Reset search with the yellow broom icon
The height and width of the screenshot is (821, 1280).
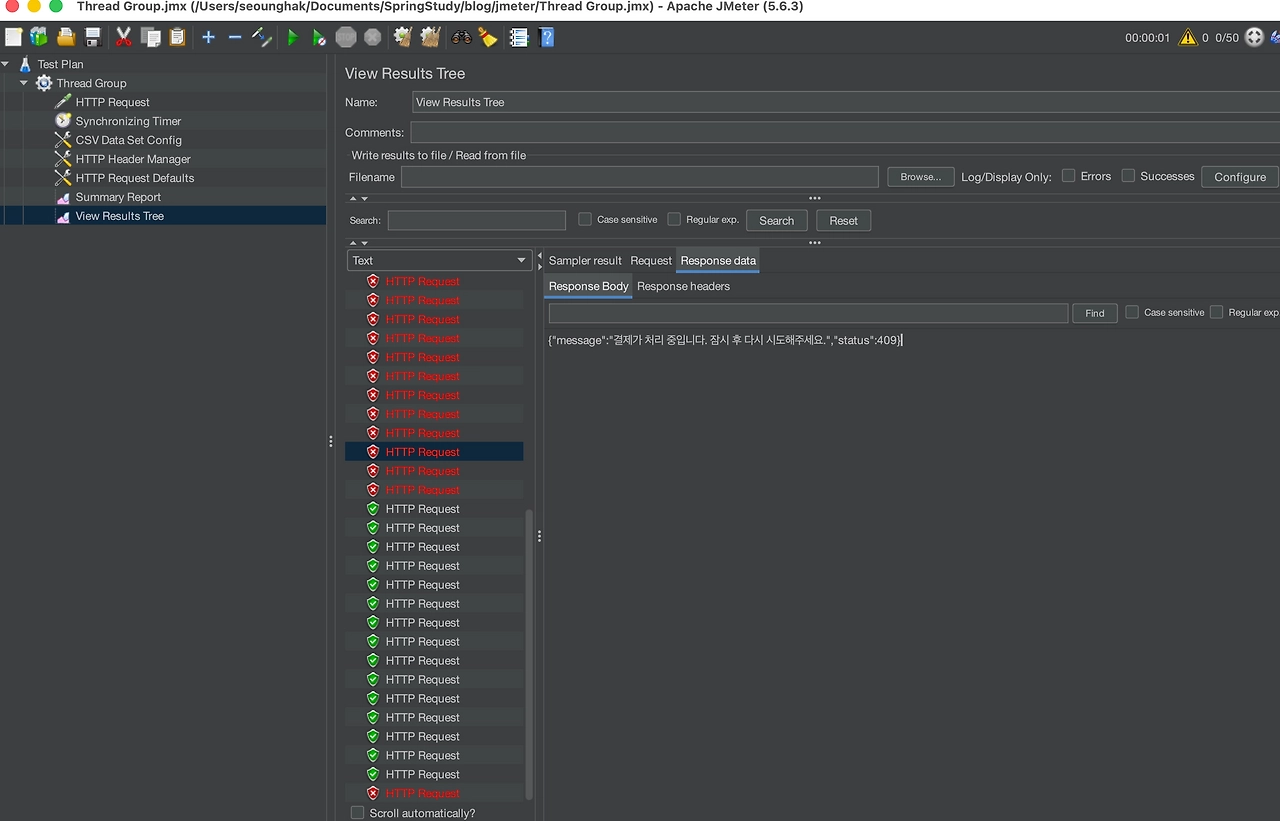click(x=488, y=37)
